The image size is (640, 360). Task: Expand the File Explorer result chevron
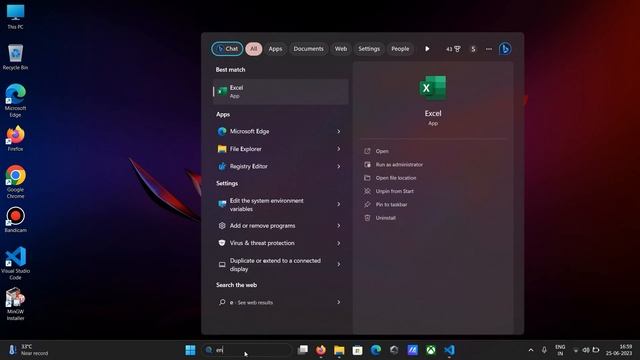pos(338,149)
